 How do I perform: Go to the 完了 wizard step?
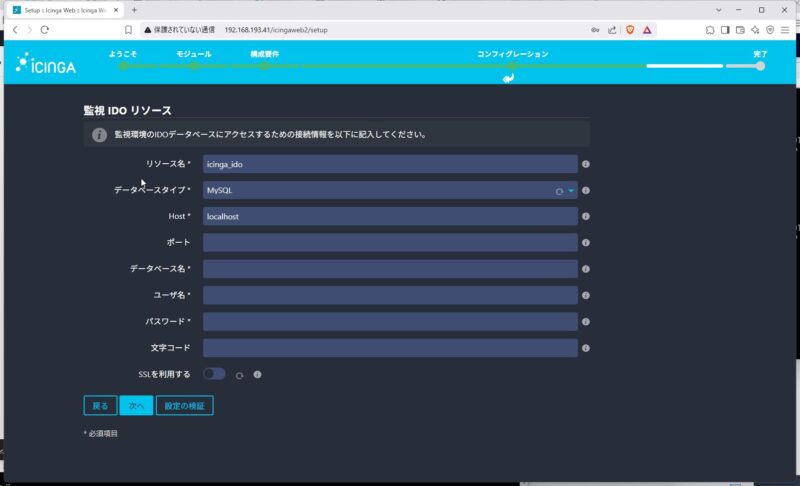760,54
